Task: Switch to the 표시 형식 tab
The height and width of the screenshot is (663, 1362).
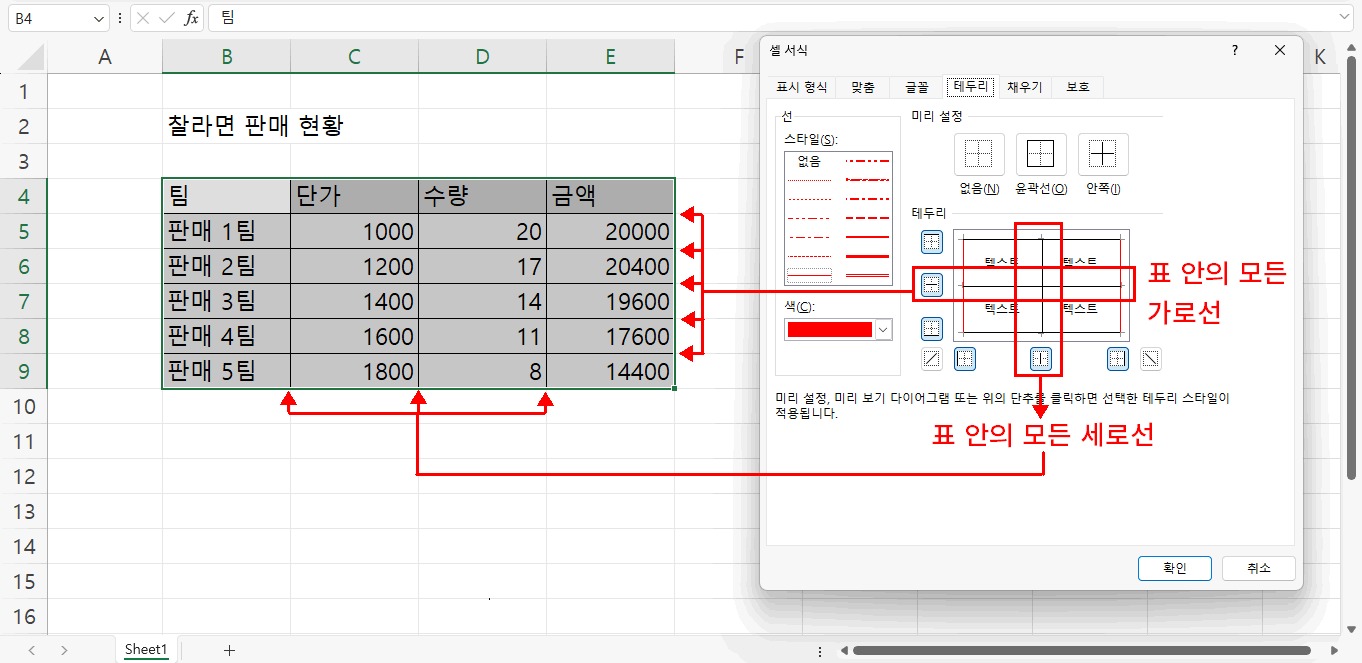Action: 802,87
